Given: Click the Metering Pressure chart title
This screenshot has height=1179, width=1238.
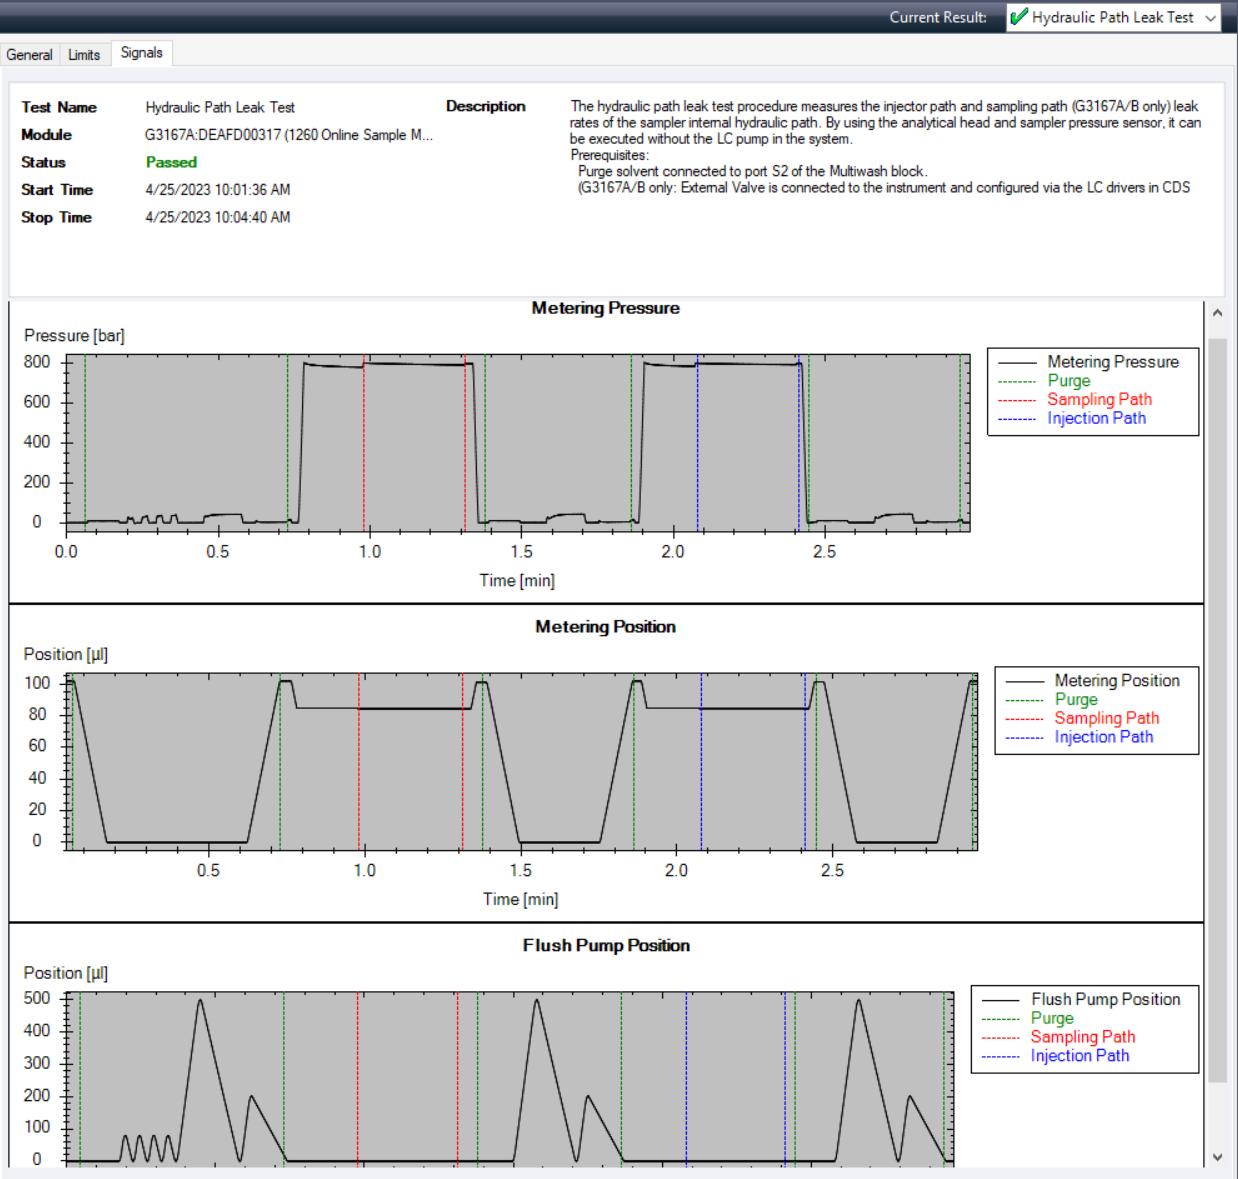Looking at the screenshot, I should click(x=605, y=308).
